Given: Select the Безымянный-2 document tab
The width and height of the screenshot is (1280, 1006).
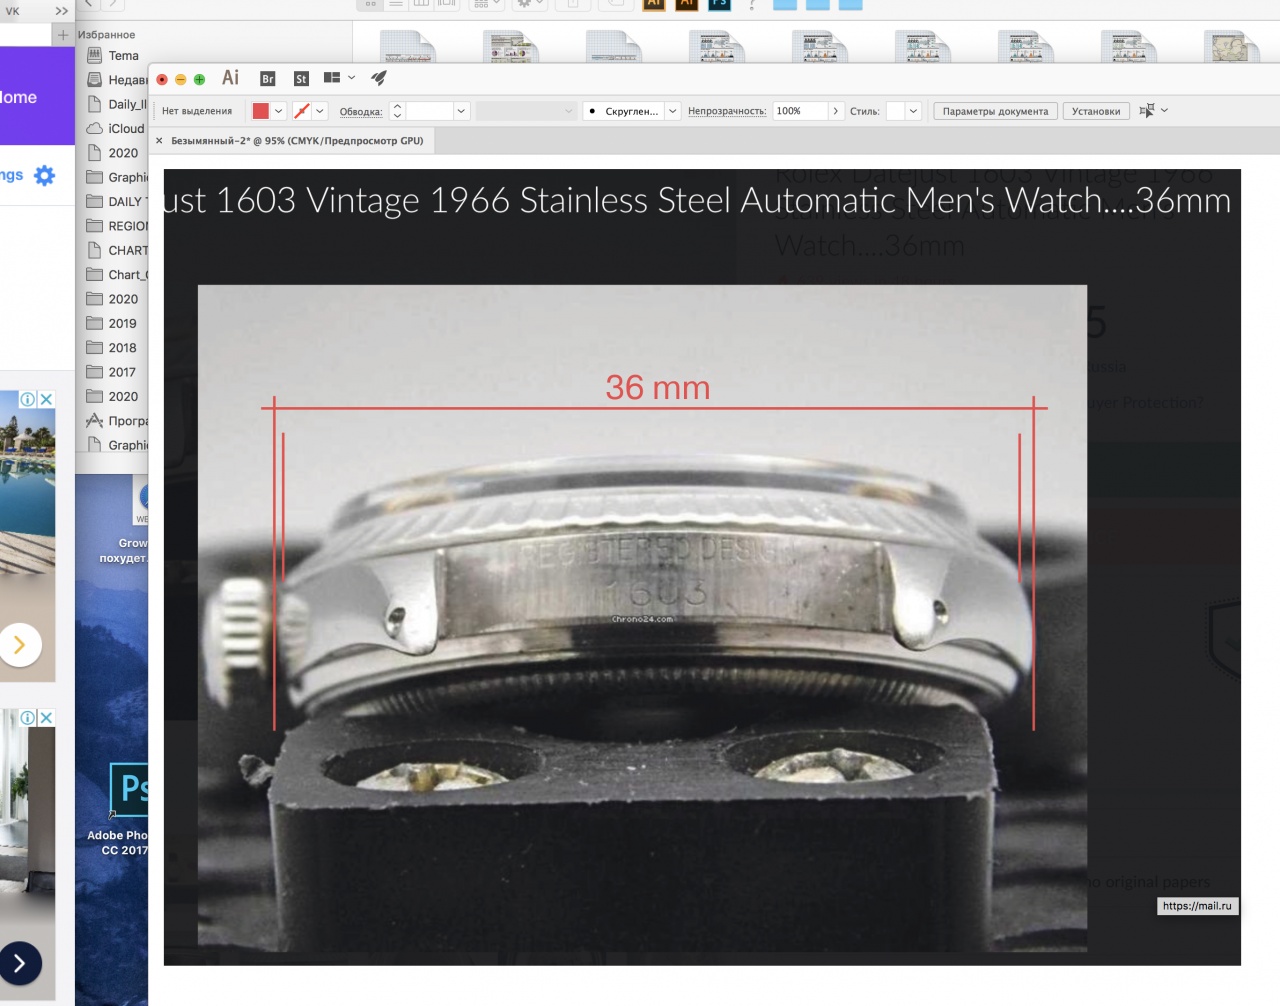Looking at the screenshot, I should tap(297, 141).
